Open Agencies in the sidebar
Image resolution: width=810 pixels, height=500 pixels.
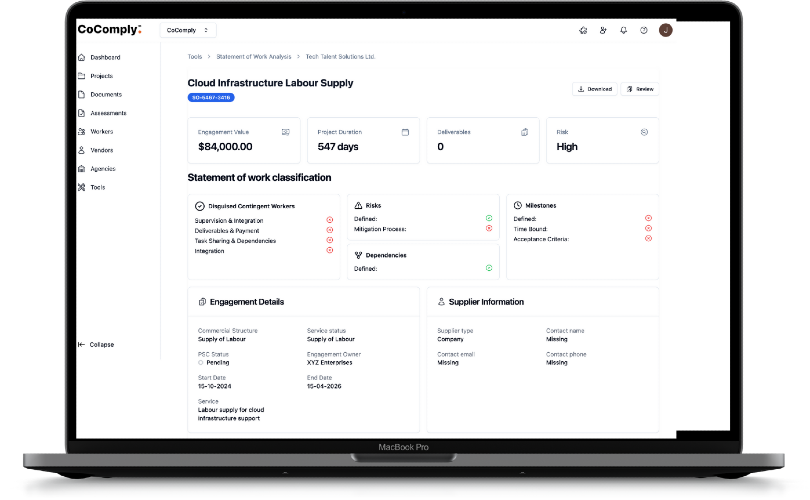97,169
